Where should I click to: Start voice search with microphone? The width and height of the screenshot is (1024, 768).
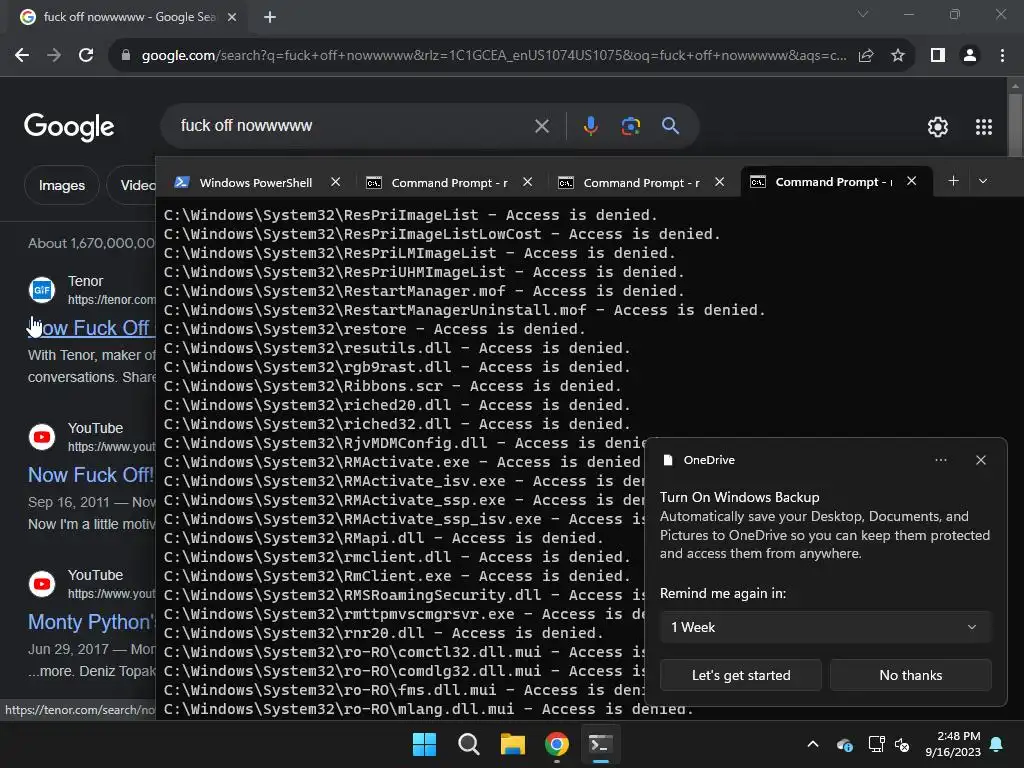590,126
